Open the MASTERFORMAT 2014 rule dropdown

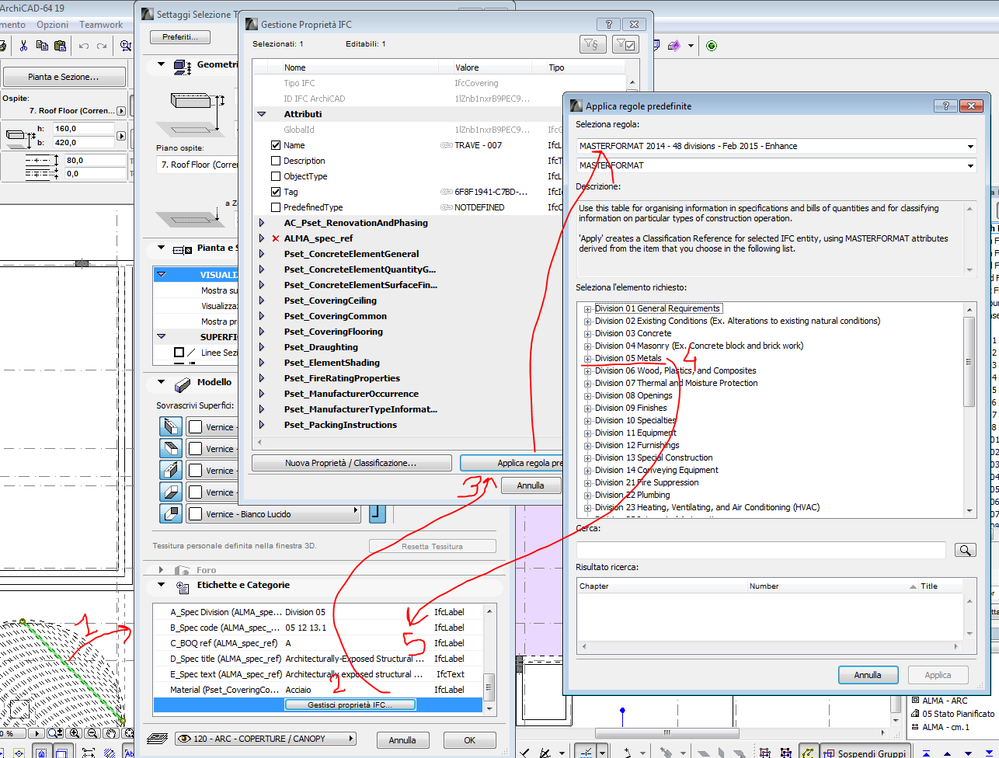pos(776,146)
